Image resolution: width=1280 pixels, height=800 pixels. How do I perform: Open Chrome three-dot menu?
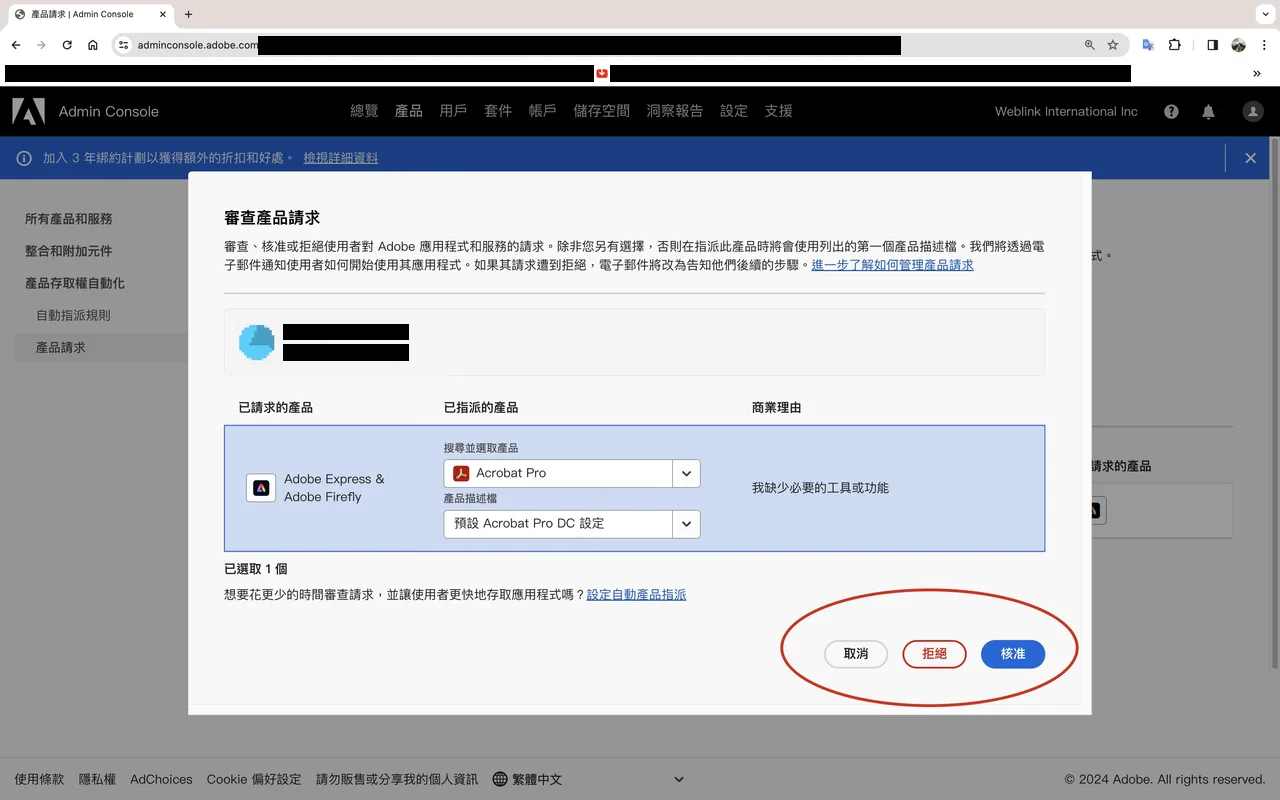point(1264,45)
